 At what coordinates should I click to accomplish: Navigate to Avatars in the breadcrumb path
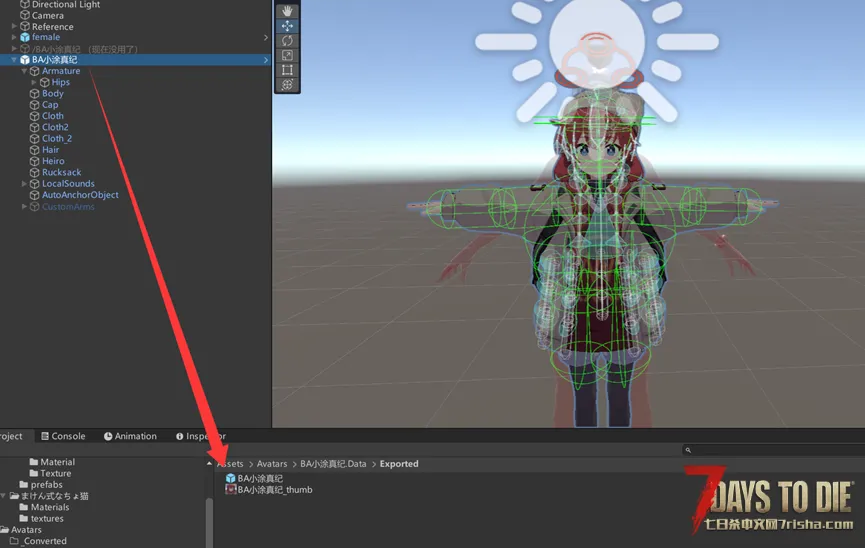[270, 464]
